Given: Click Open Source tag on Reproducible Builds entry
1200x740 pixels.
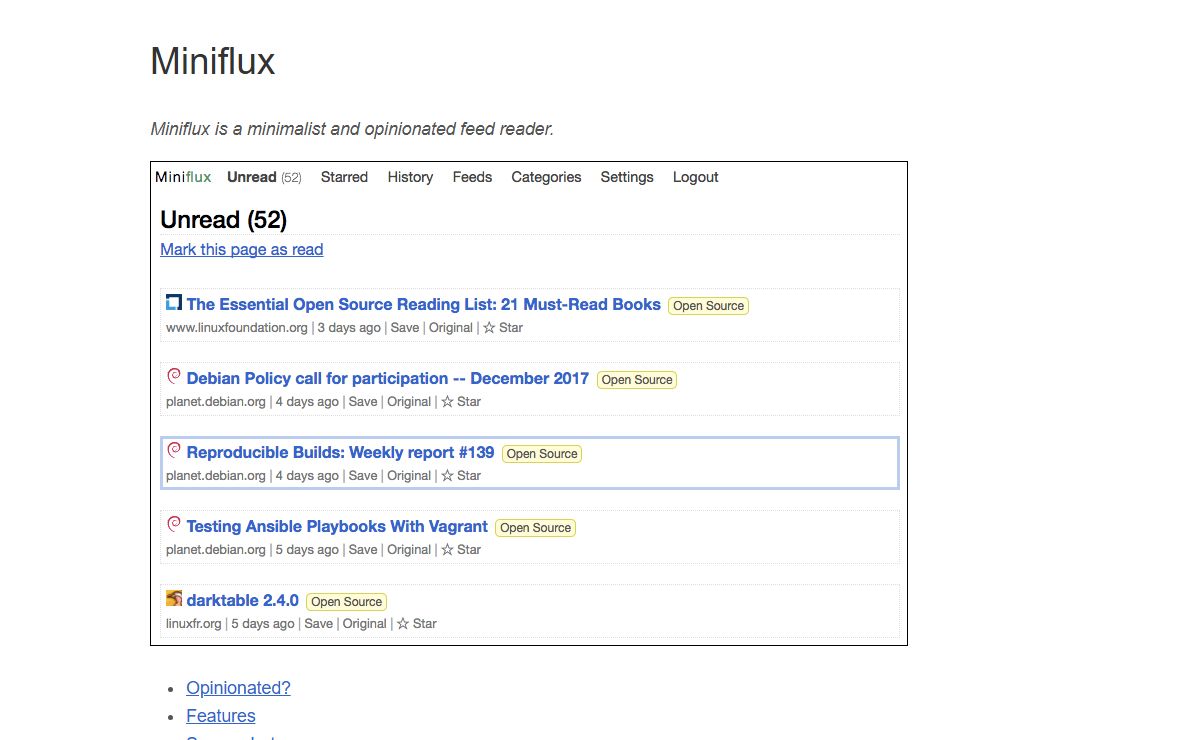Looking at the screenshot, I should point(542,454).
